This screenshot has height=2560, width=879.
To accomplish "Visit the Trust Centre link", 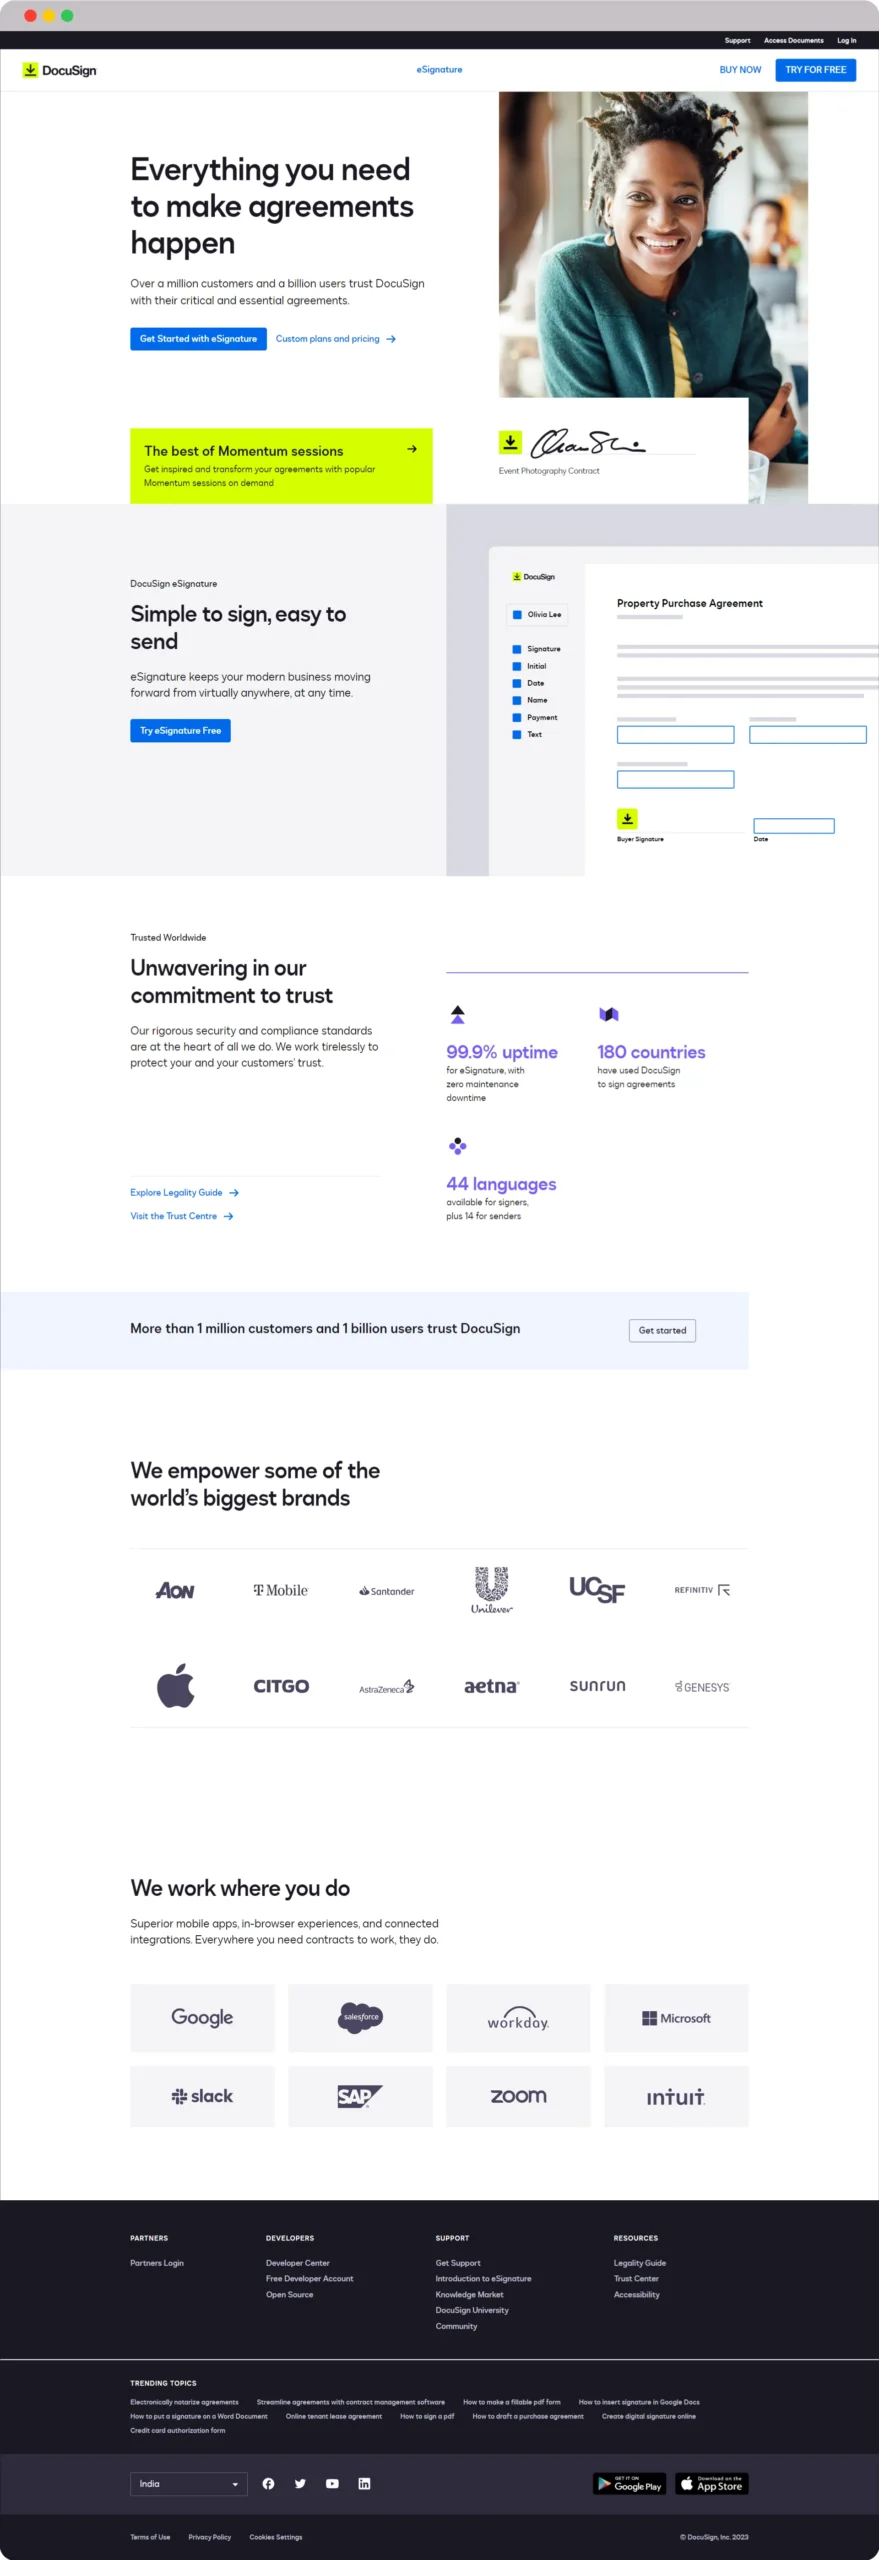I will [175, 1216].
